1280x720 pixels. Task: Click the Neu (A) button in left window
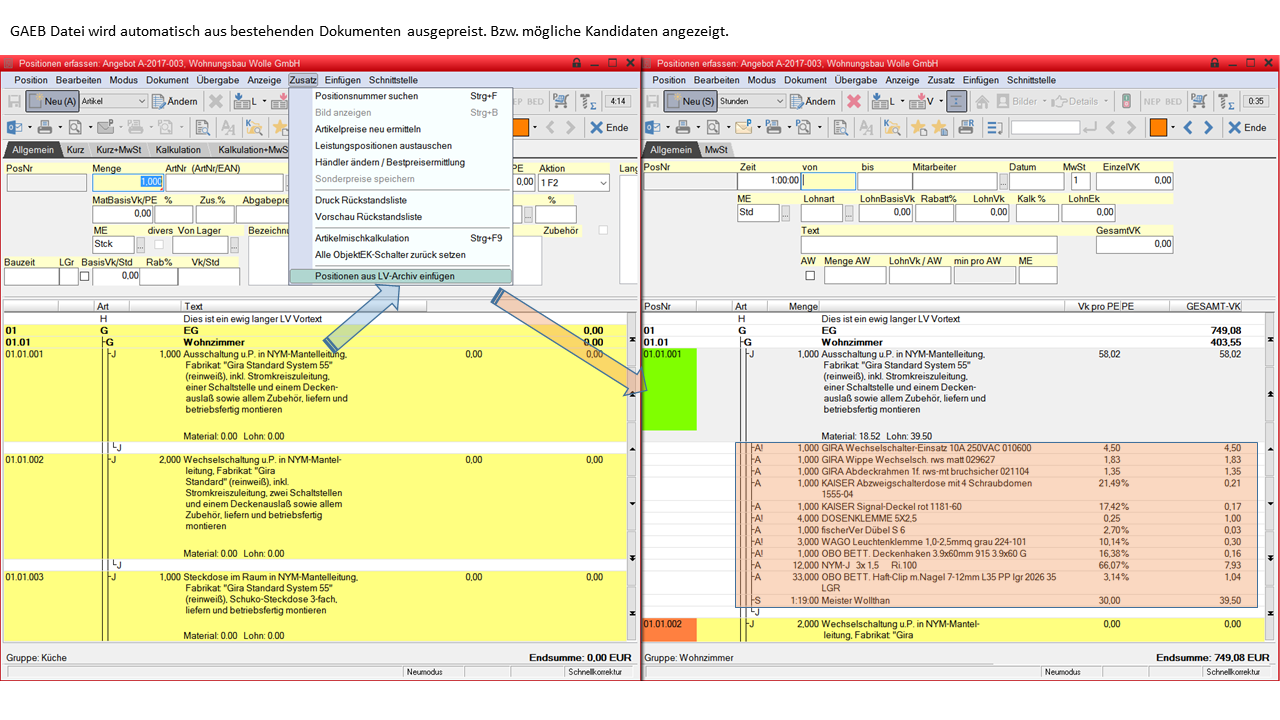click(x=52, y=101)
